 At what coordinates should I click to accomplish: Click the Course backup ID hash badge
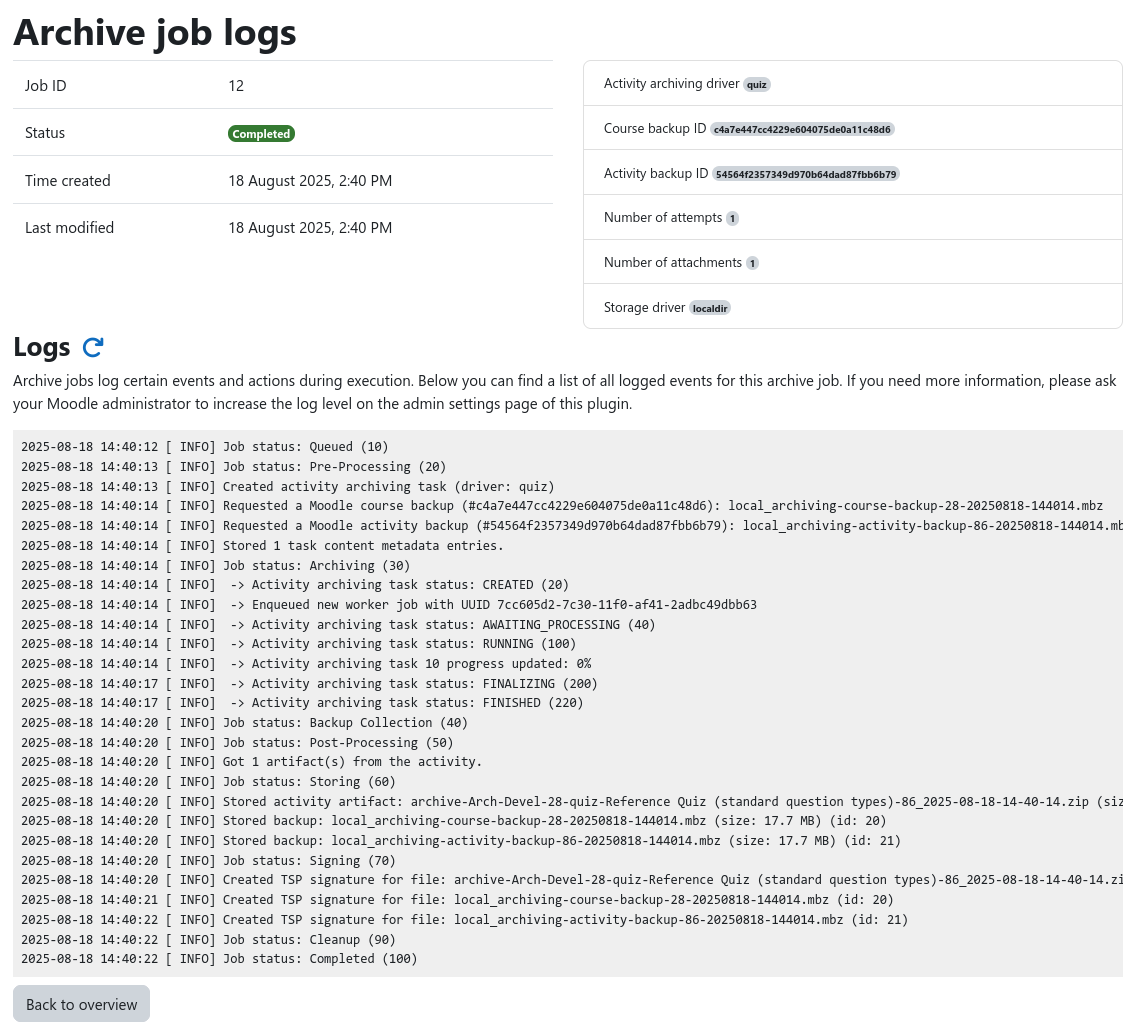(x=802, y=130)
